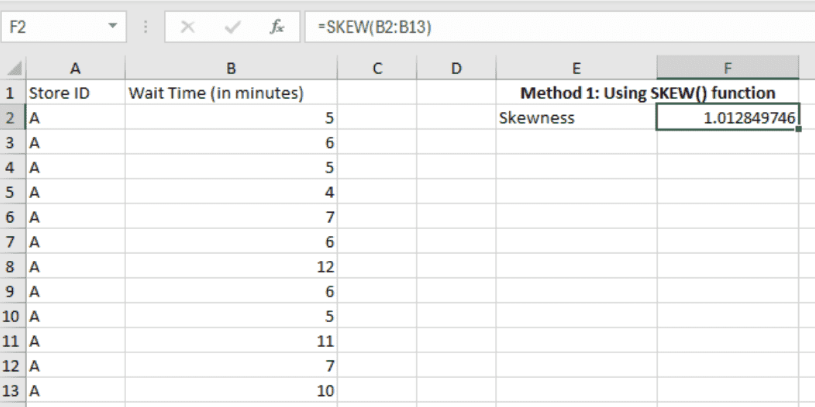Select row 8 header
The image size is (815, 407).
tap(12, 267)
